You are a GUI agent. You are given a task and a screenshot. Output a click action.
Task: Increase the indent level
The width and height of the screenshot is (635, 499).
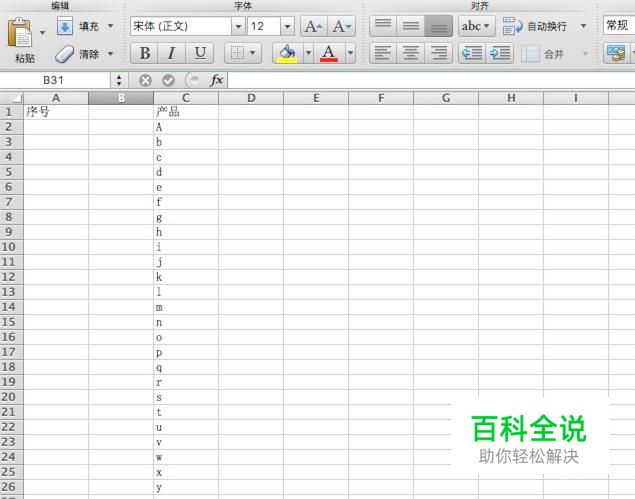(500, 53)
